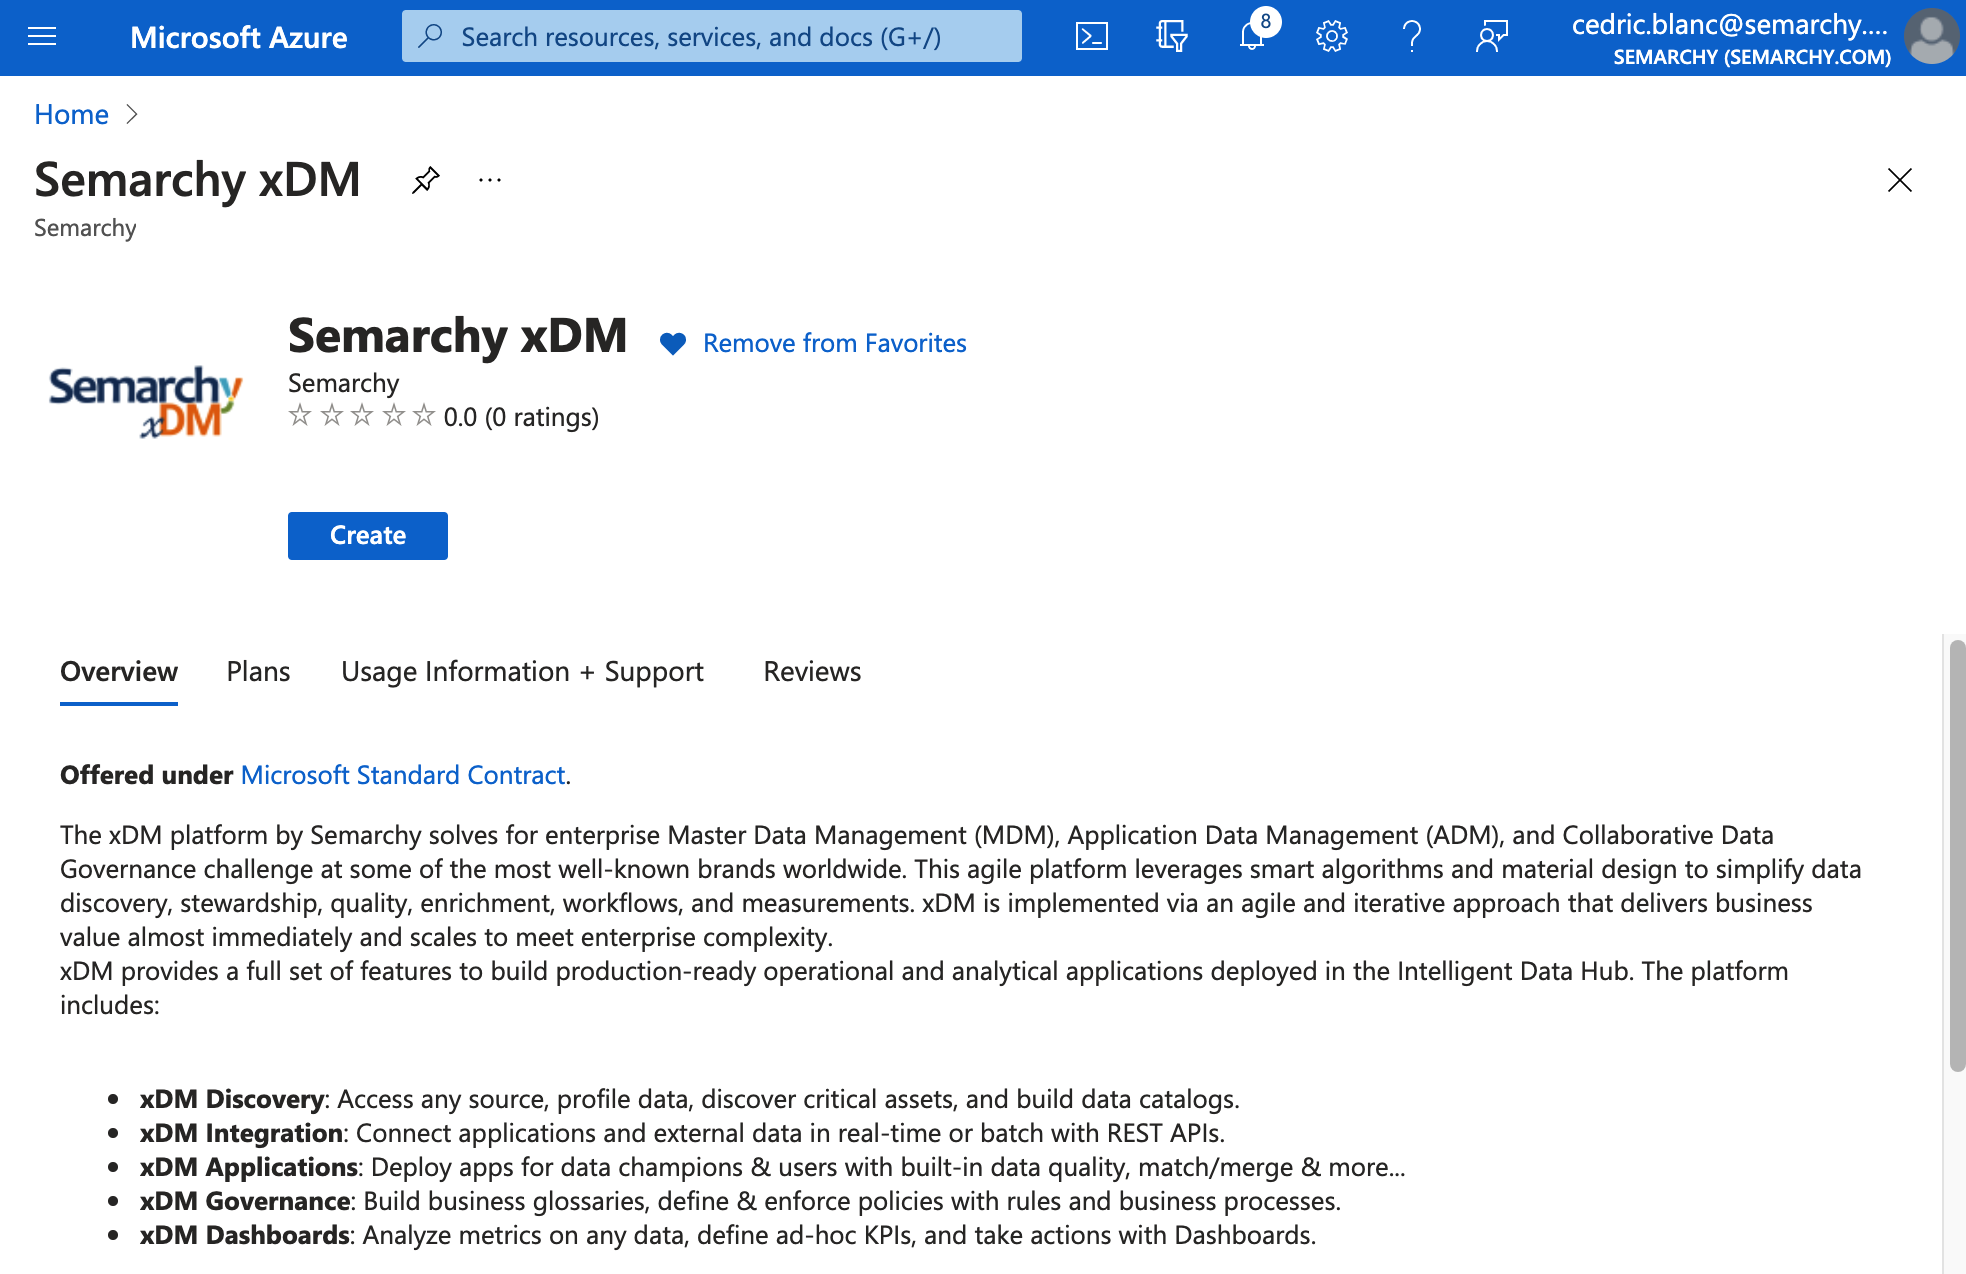Open account menu via user avatar
This screenshot has width=1966, height=1274.
click(1932, 37)
